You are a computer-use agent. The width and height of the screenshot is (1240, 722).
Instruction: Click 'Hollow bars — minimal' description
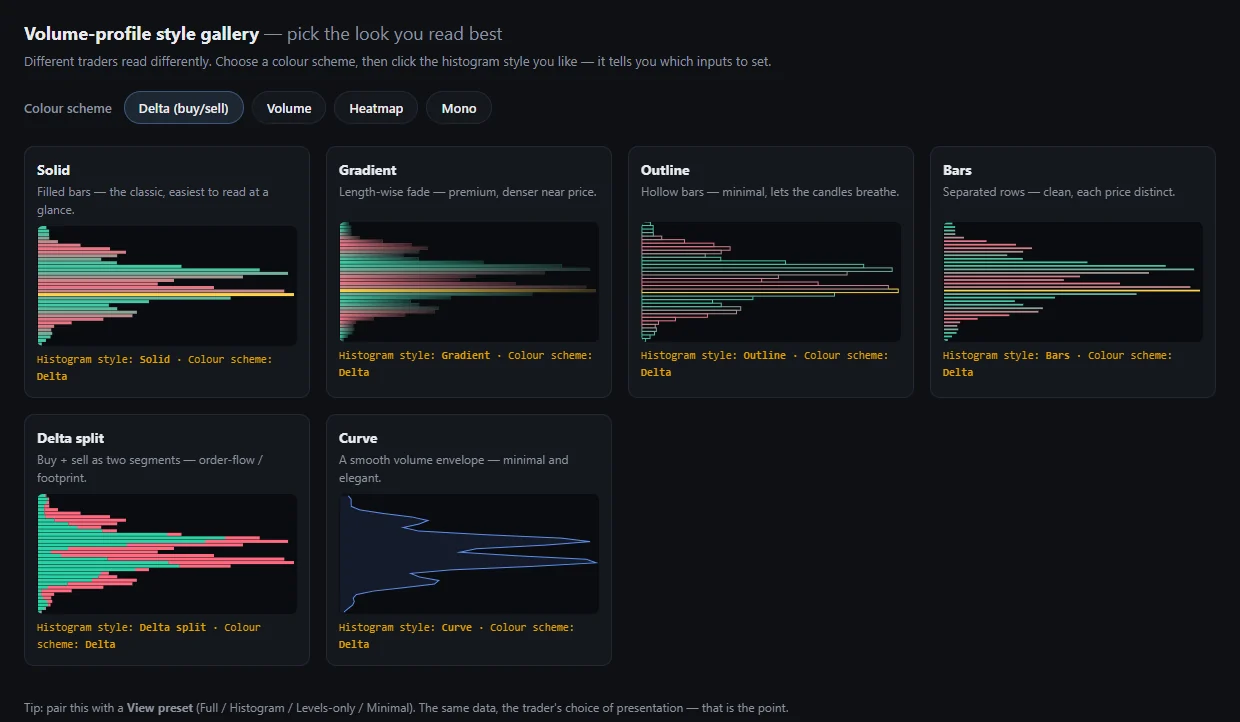point(770,192)
